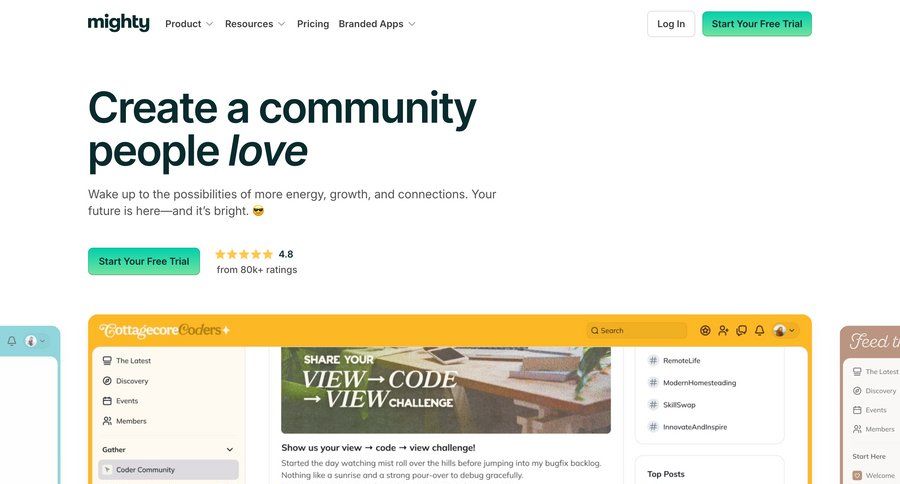Open the Pricing page
The image size is (900, 484).
[x=313, y=24]
